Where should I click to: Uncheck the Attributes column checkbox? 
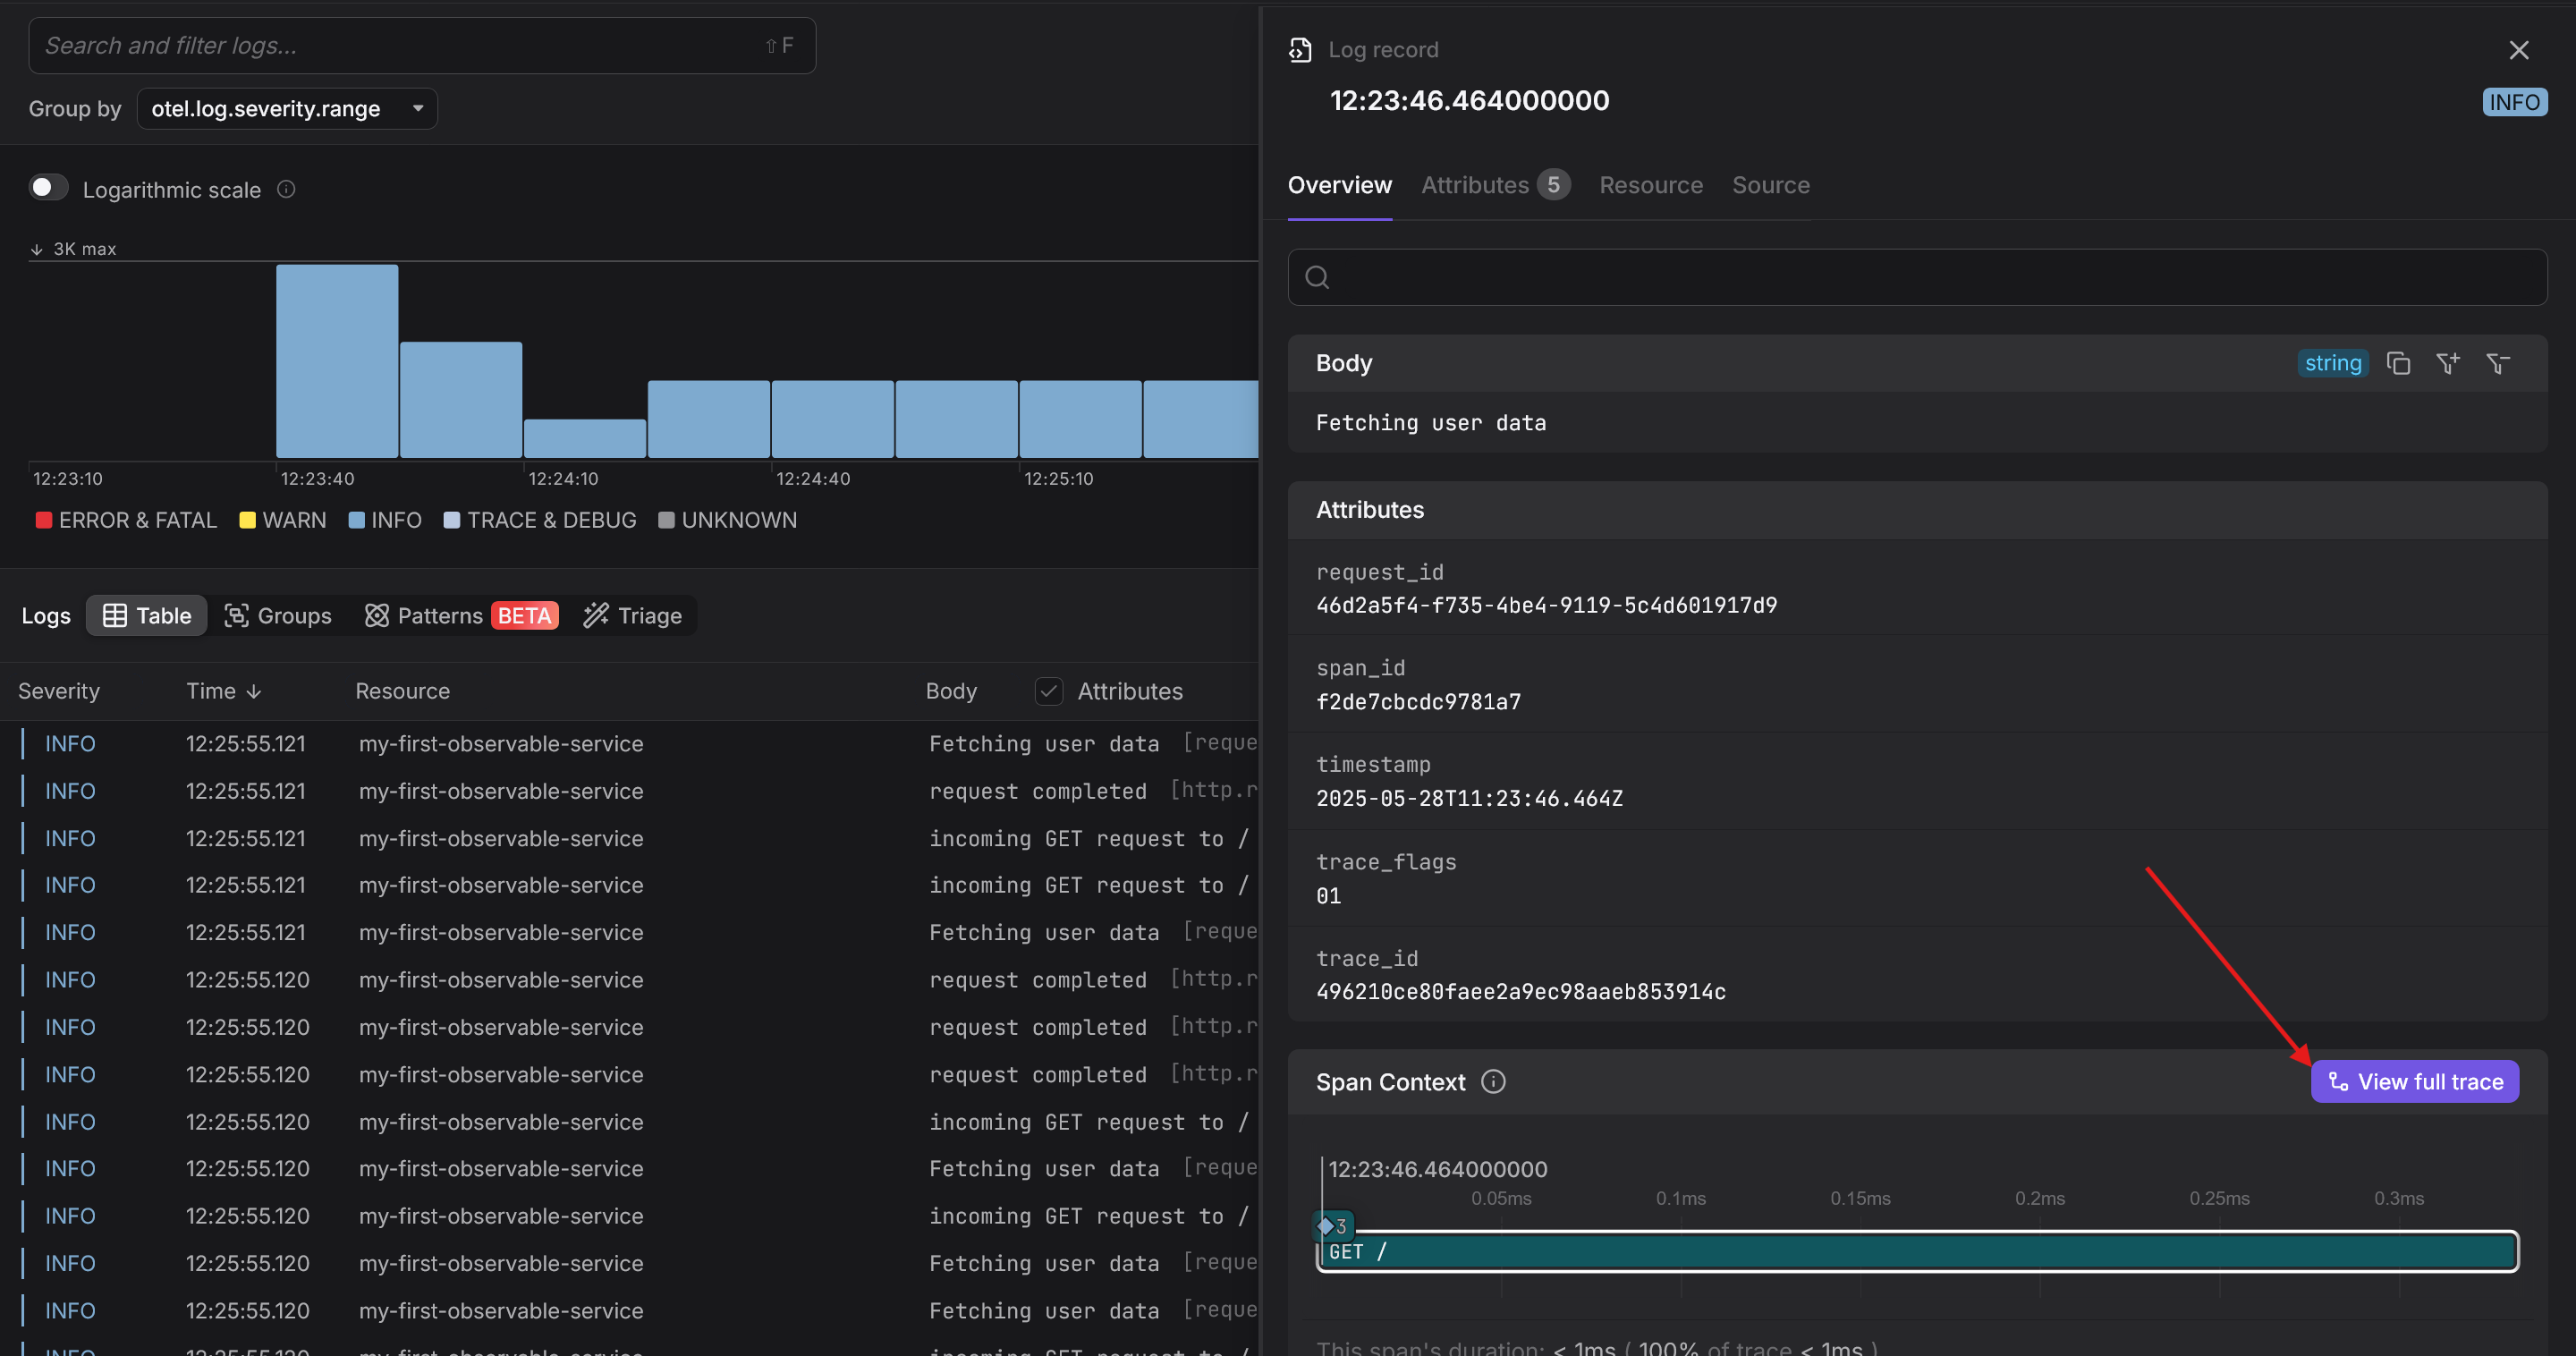(1048, 691)
